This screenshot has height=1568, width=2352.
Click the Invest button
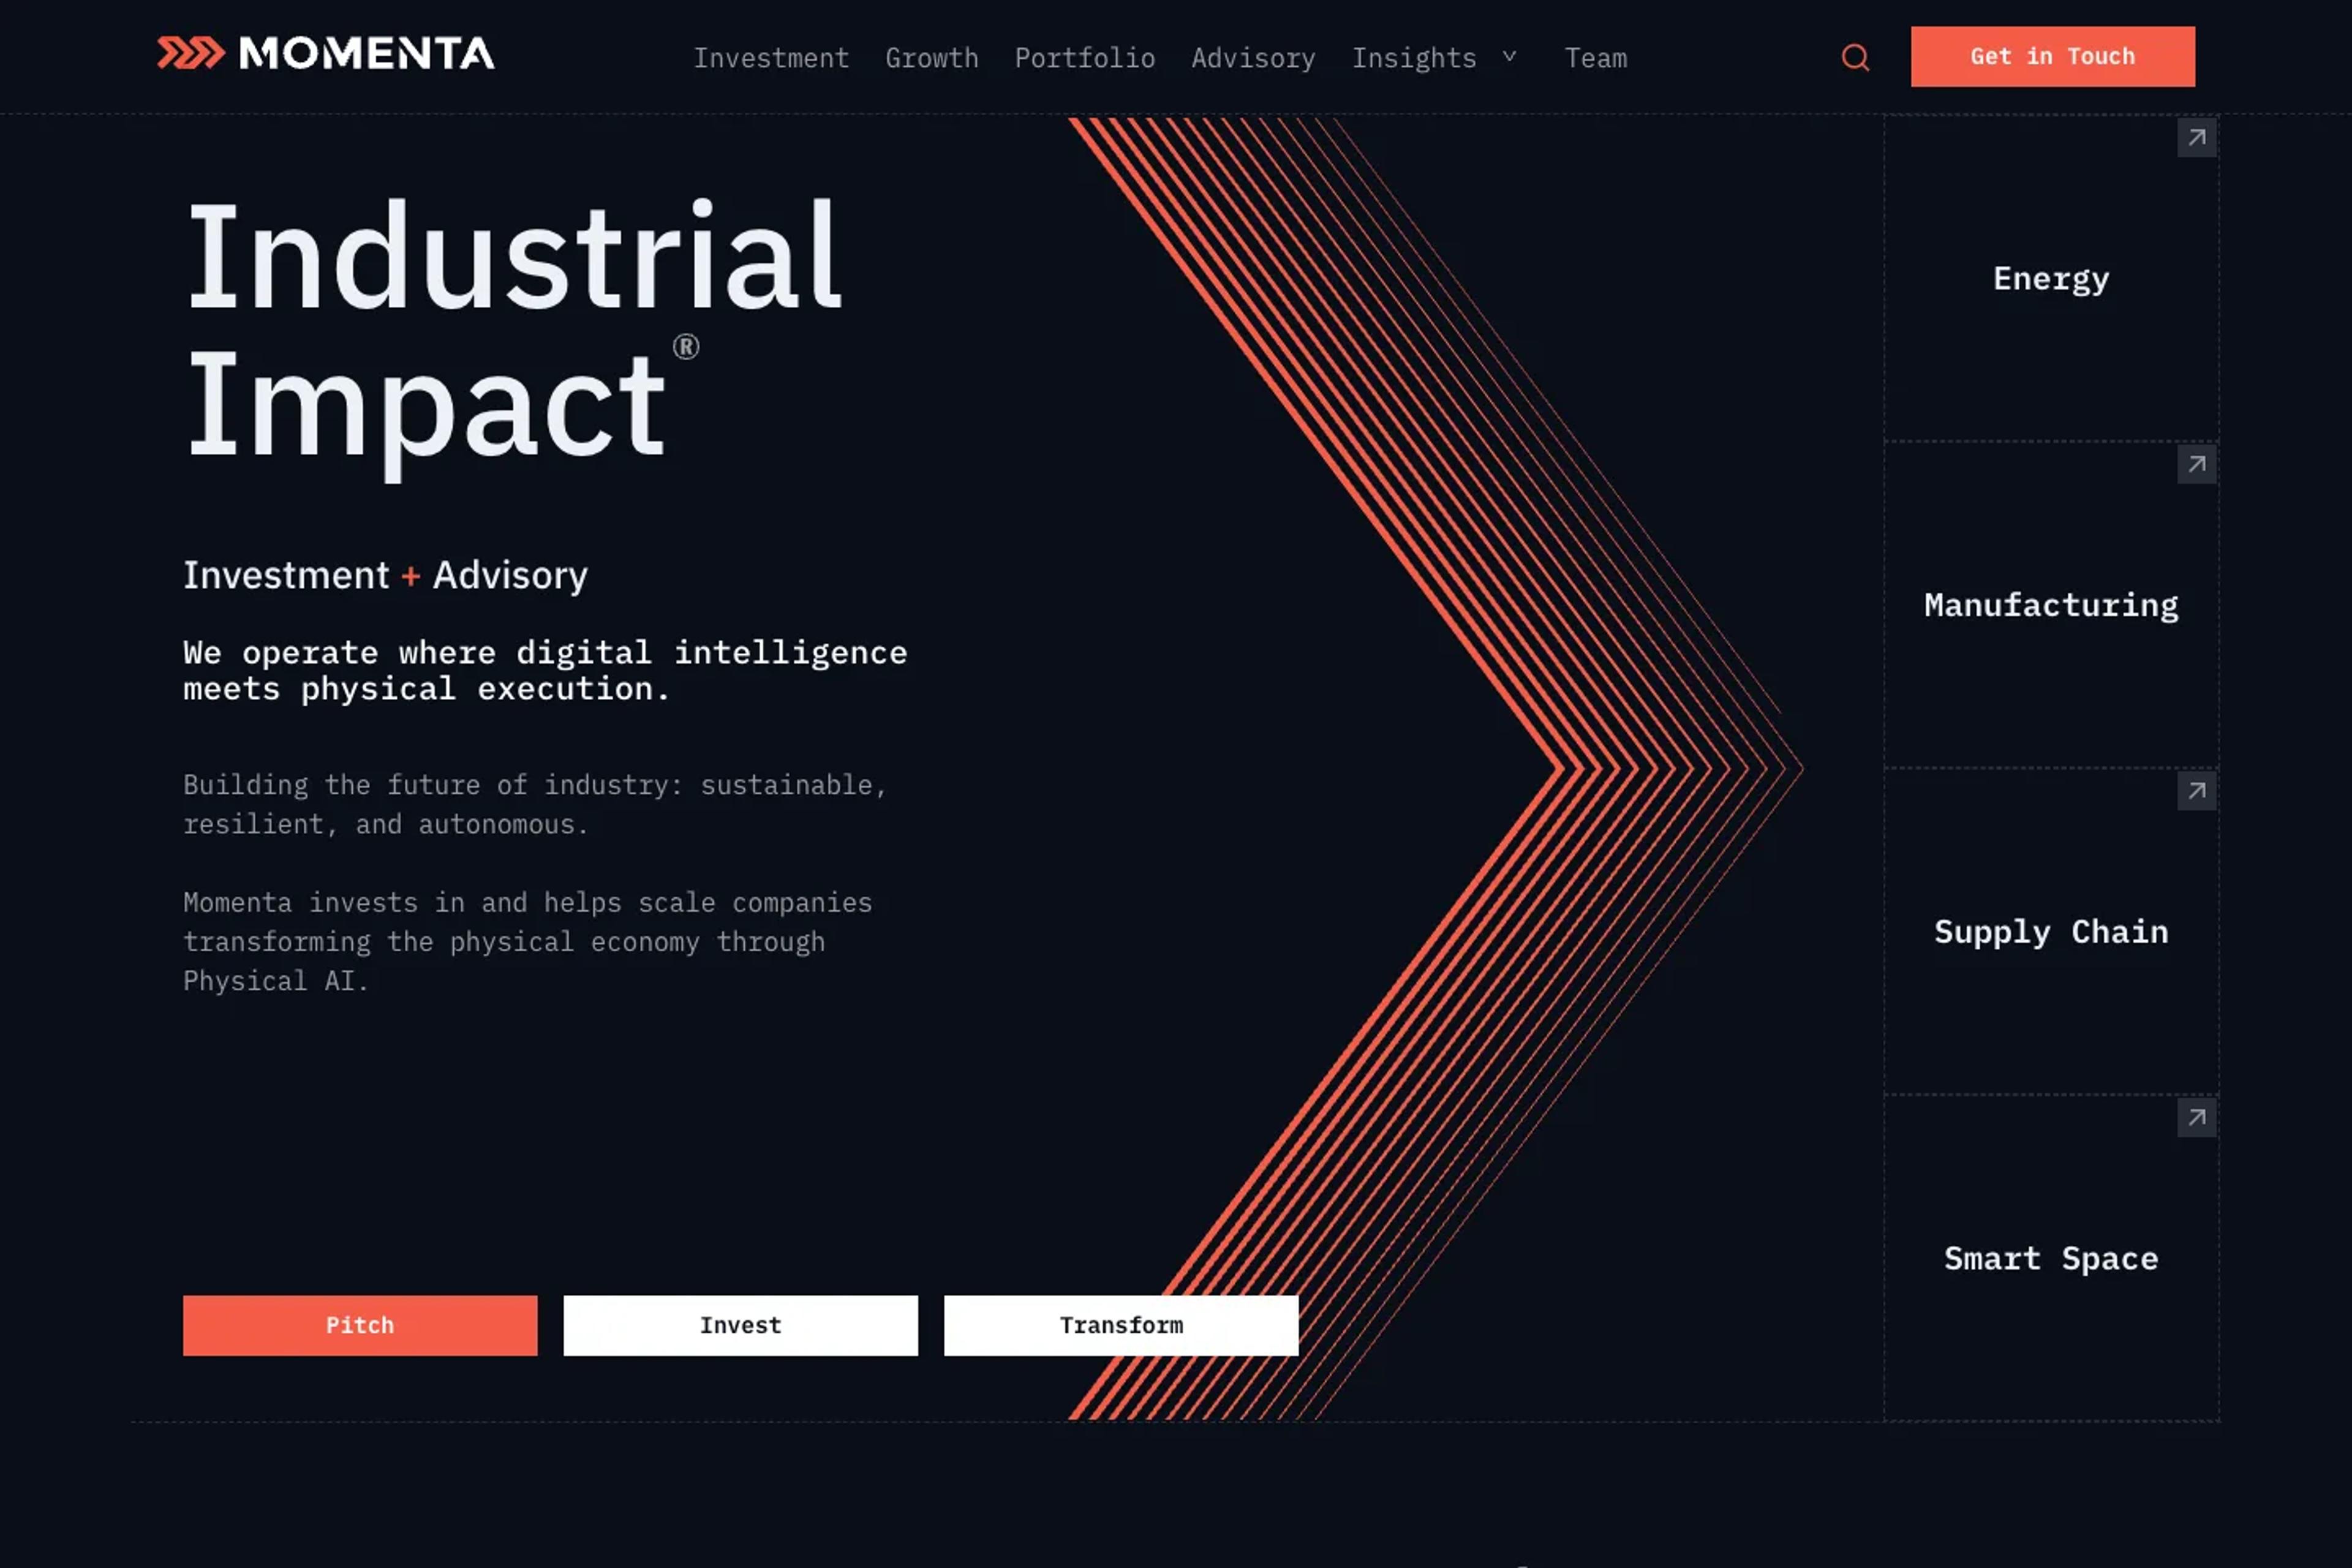740,1325
